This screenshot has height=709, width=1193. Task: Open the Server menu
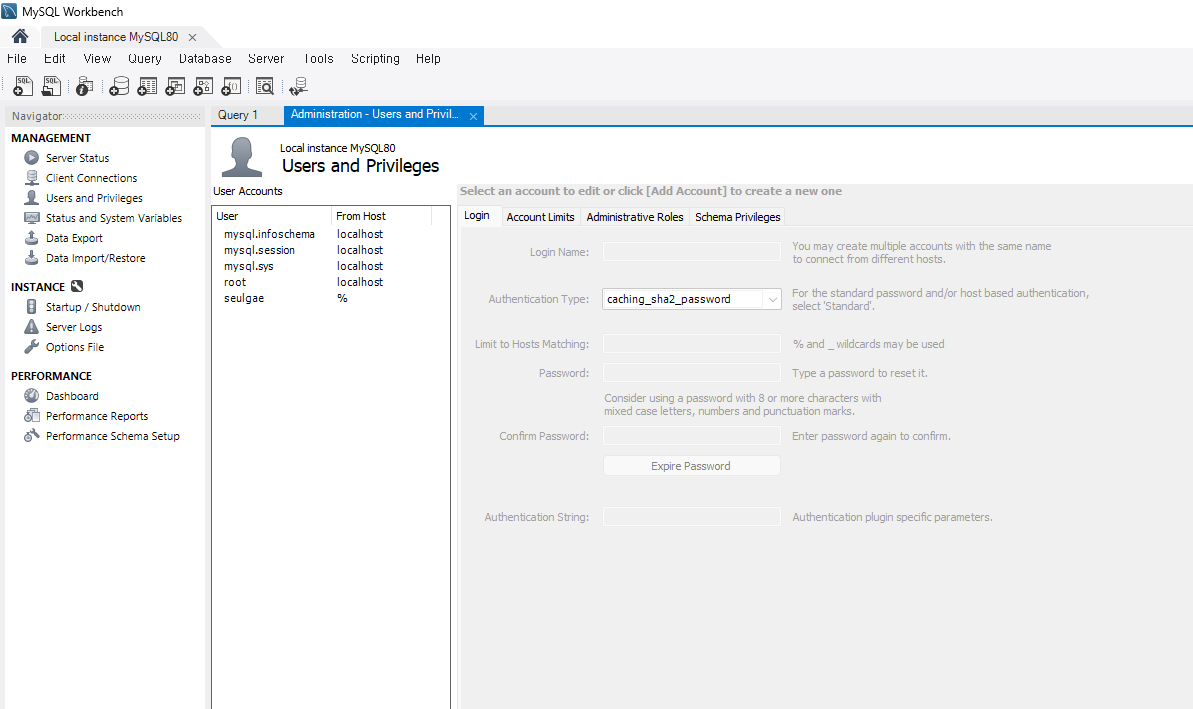coord(266,59)
